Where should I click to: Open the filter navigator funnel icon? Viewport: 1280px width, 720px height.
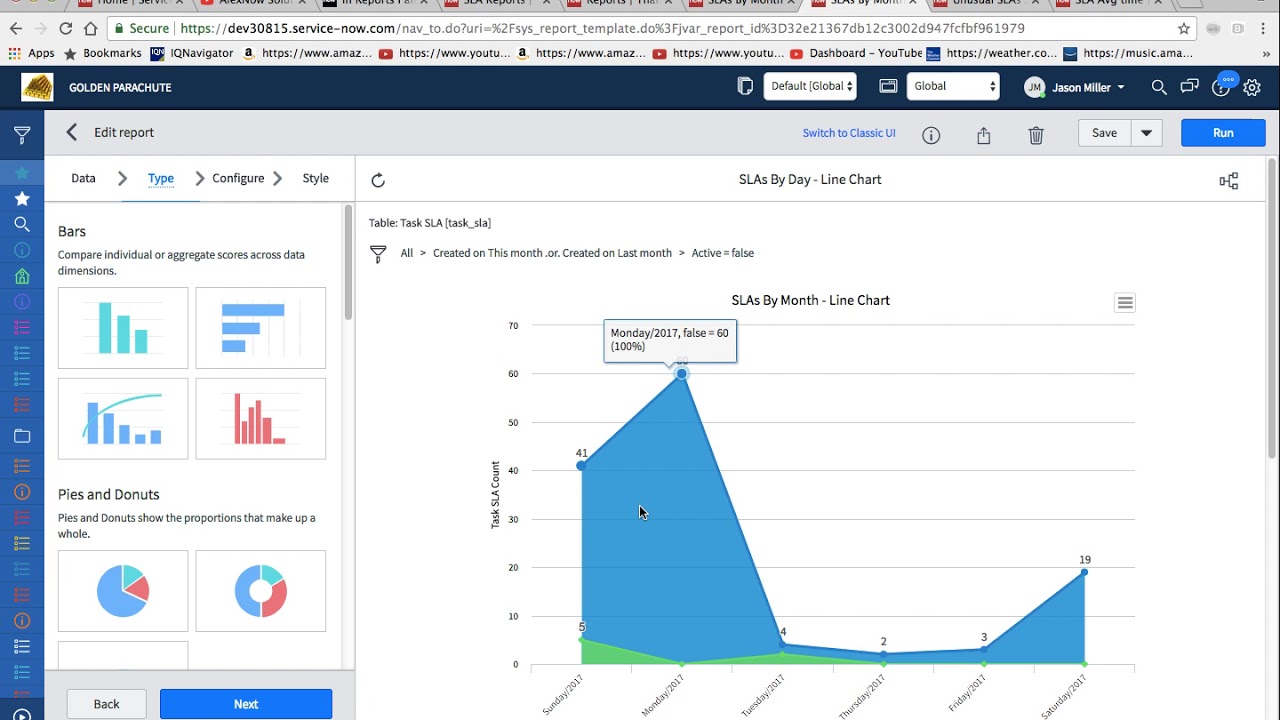pyautogui.click(x=22, y=135)
